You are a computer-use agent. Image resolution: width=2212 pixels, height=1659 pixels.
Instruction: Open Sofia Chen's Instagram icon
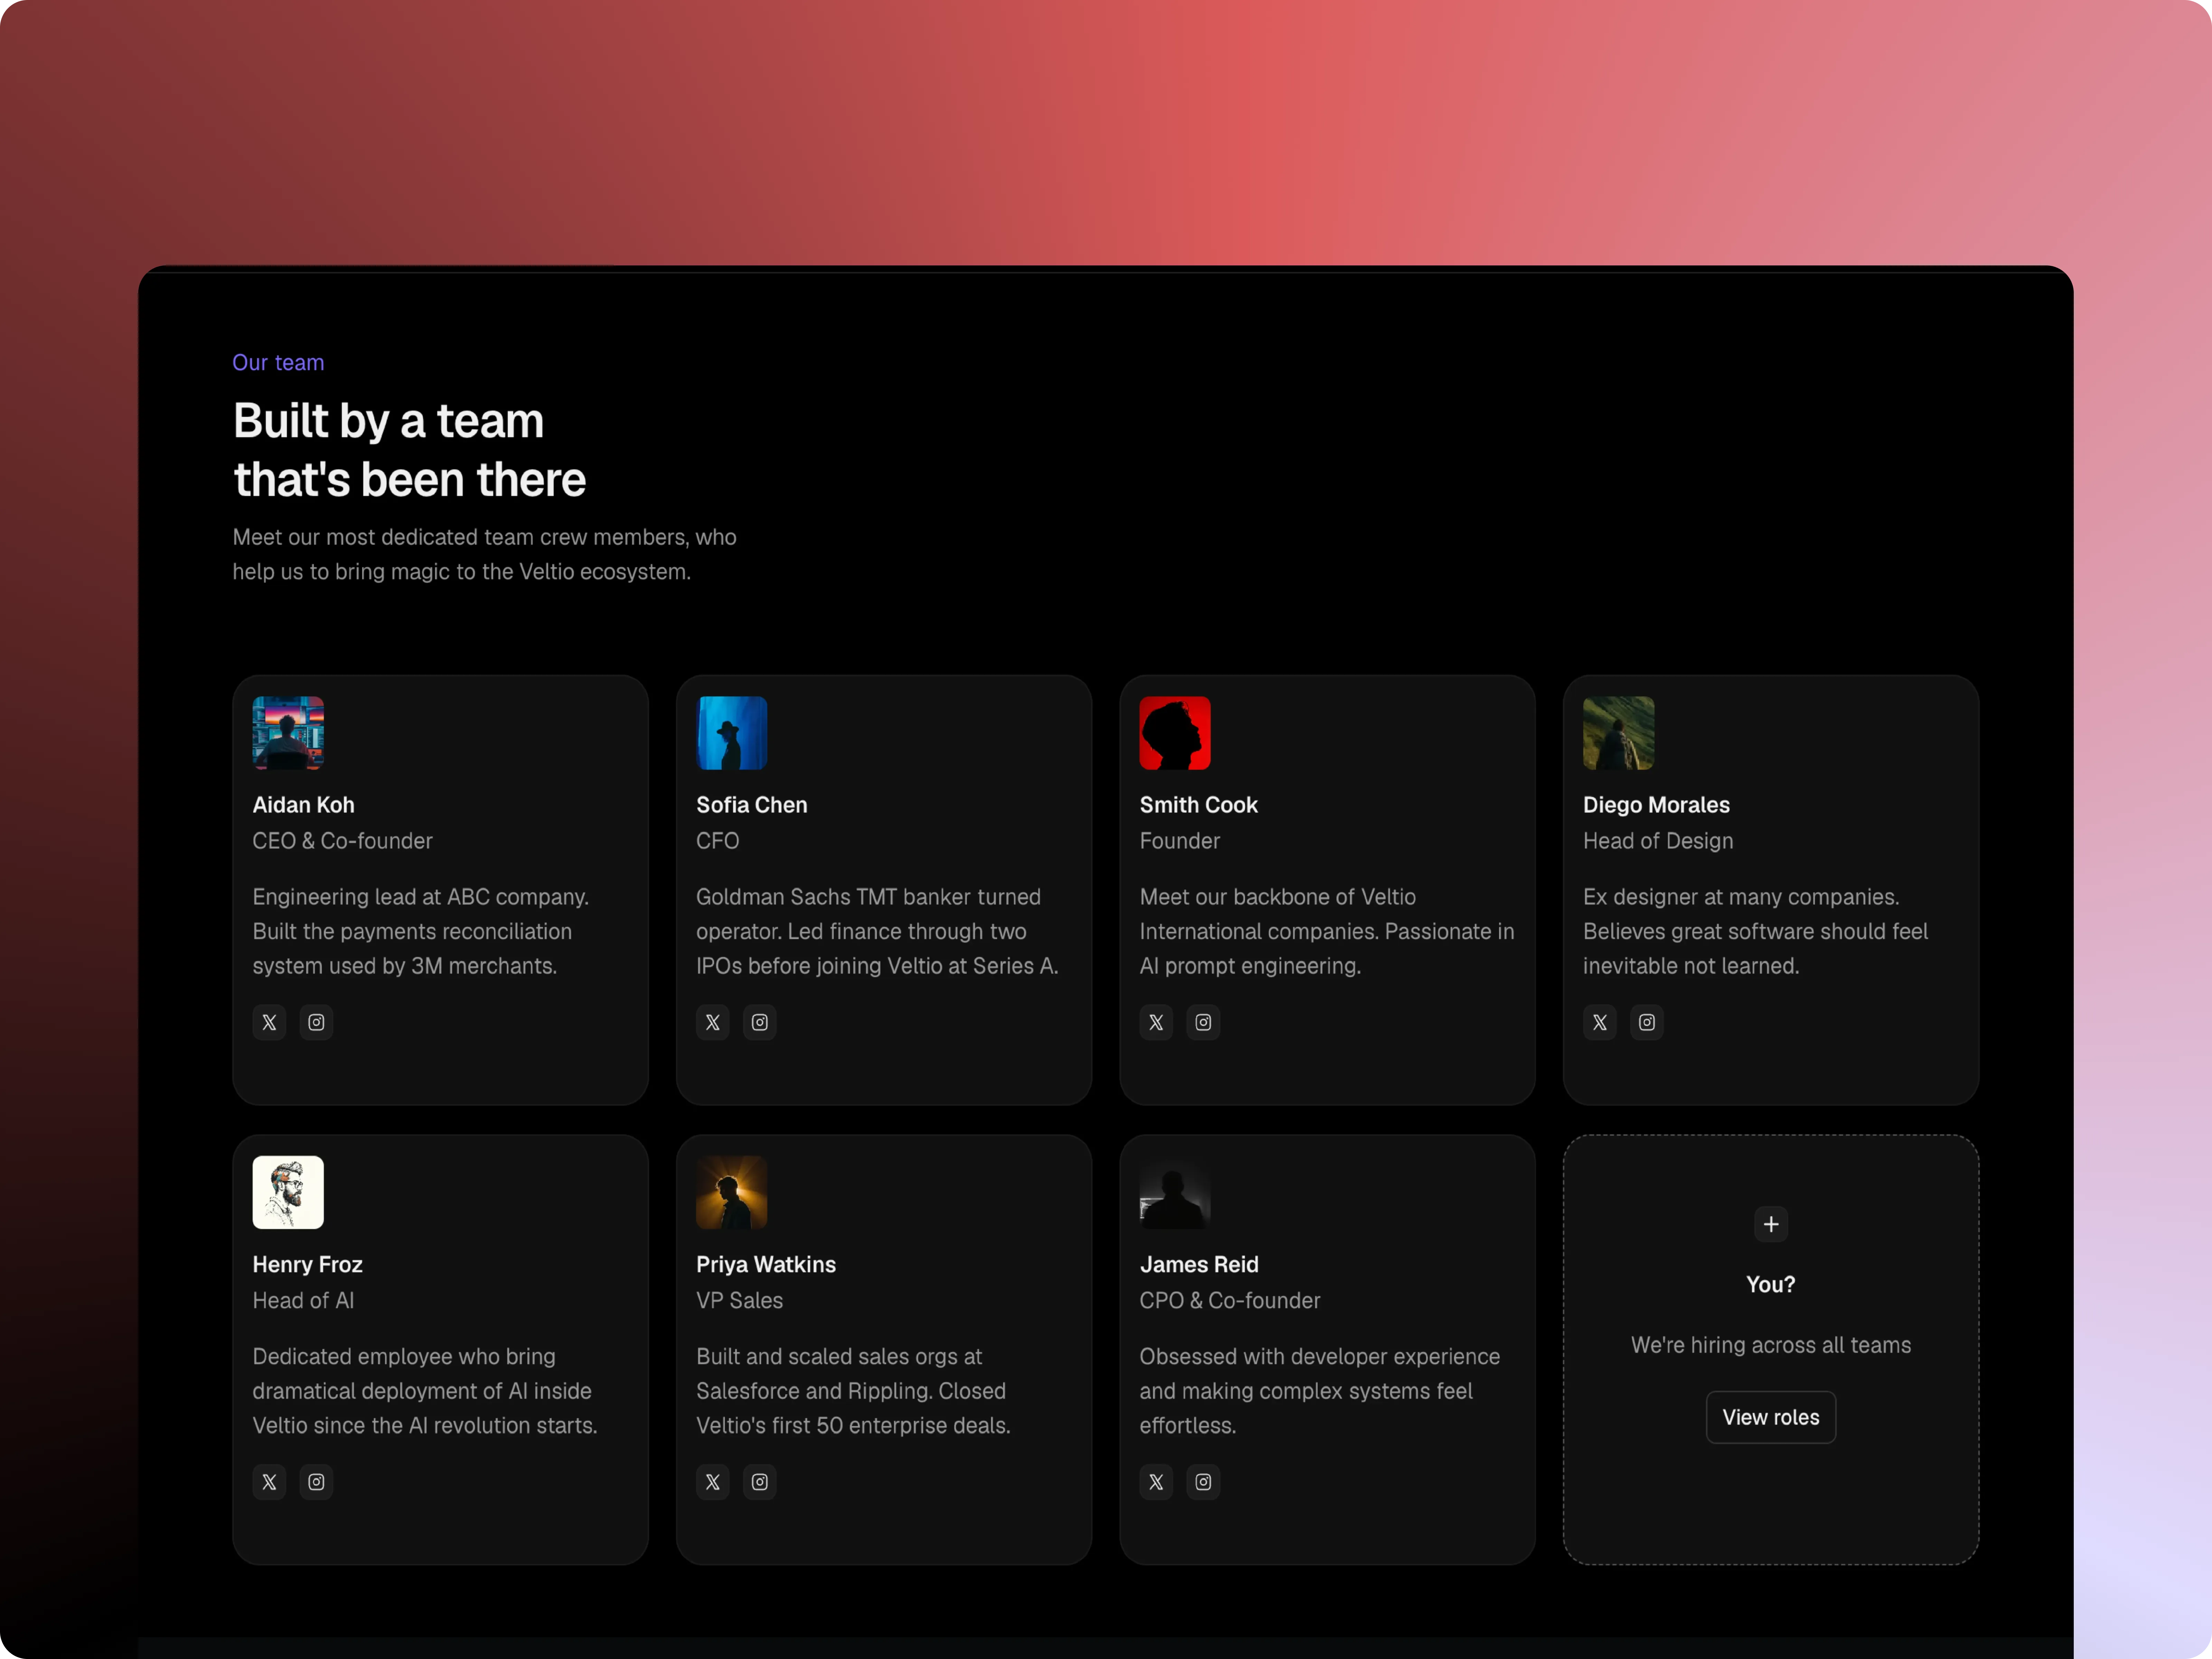[x=760, y=1022]
